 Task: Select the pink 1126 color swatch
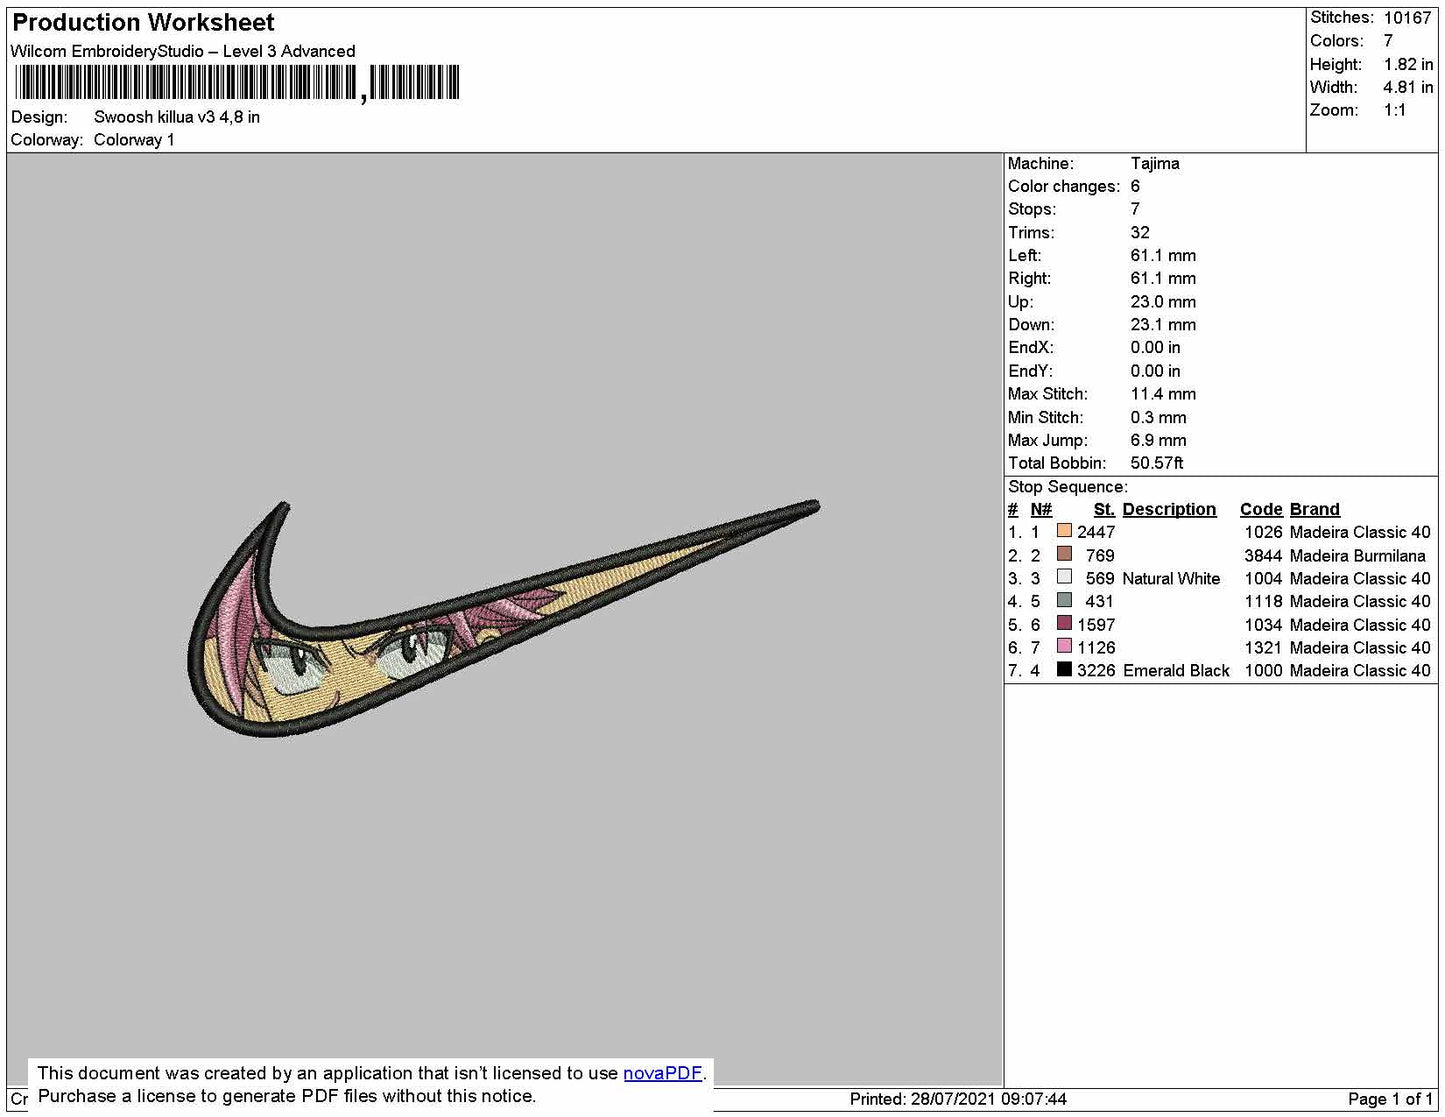[x=1064, y=646]
